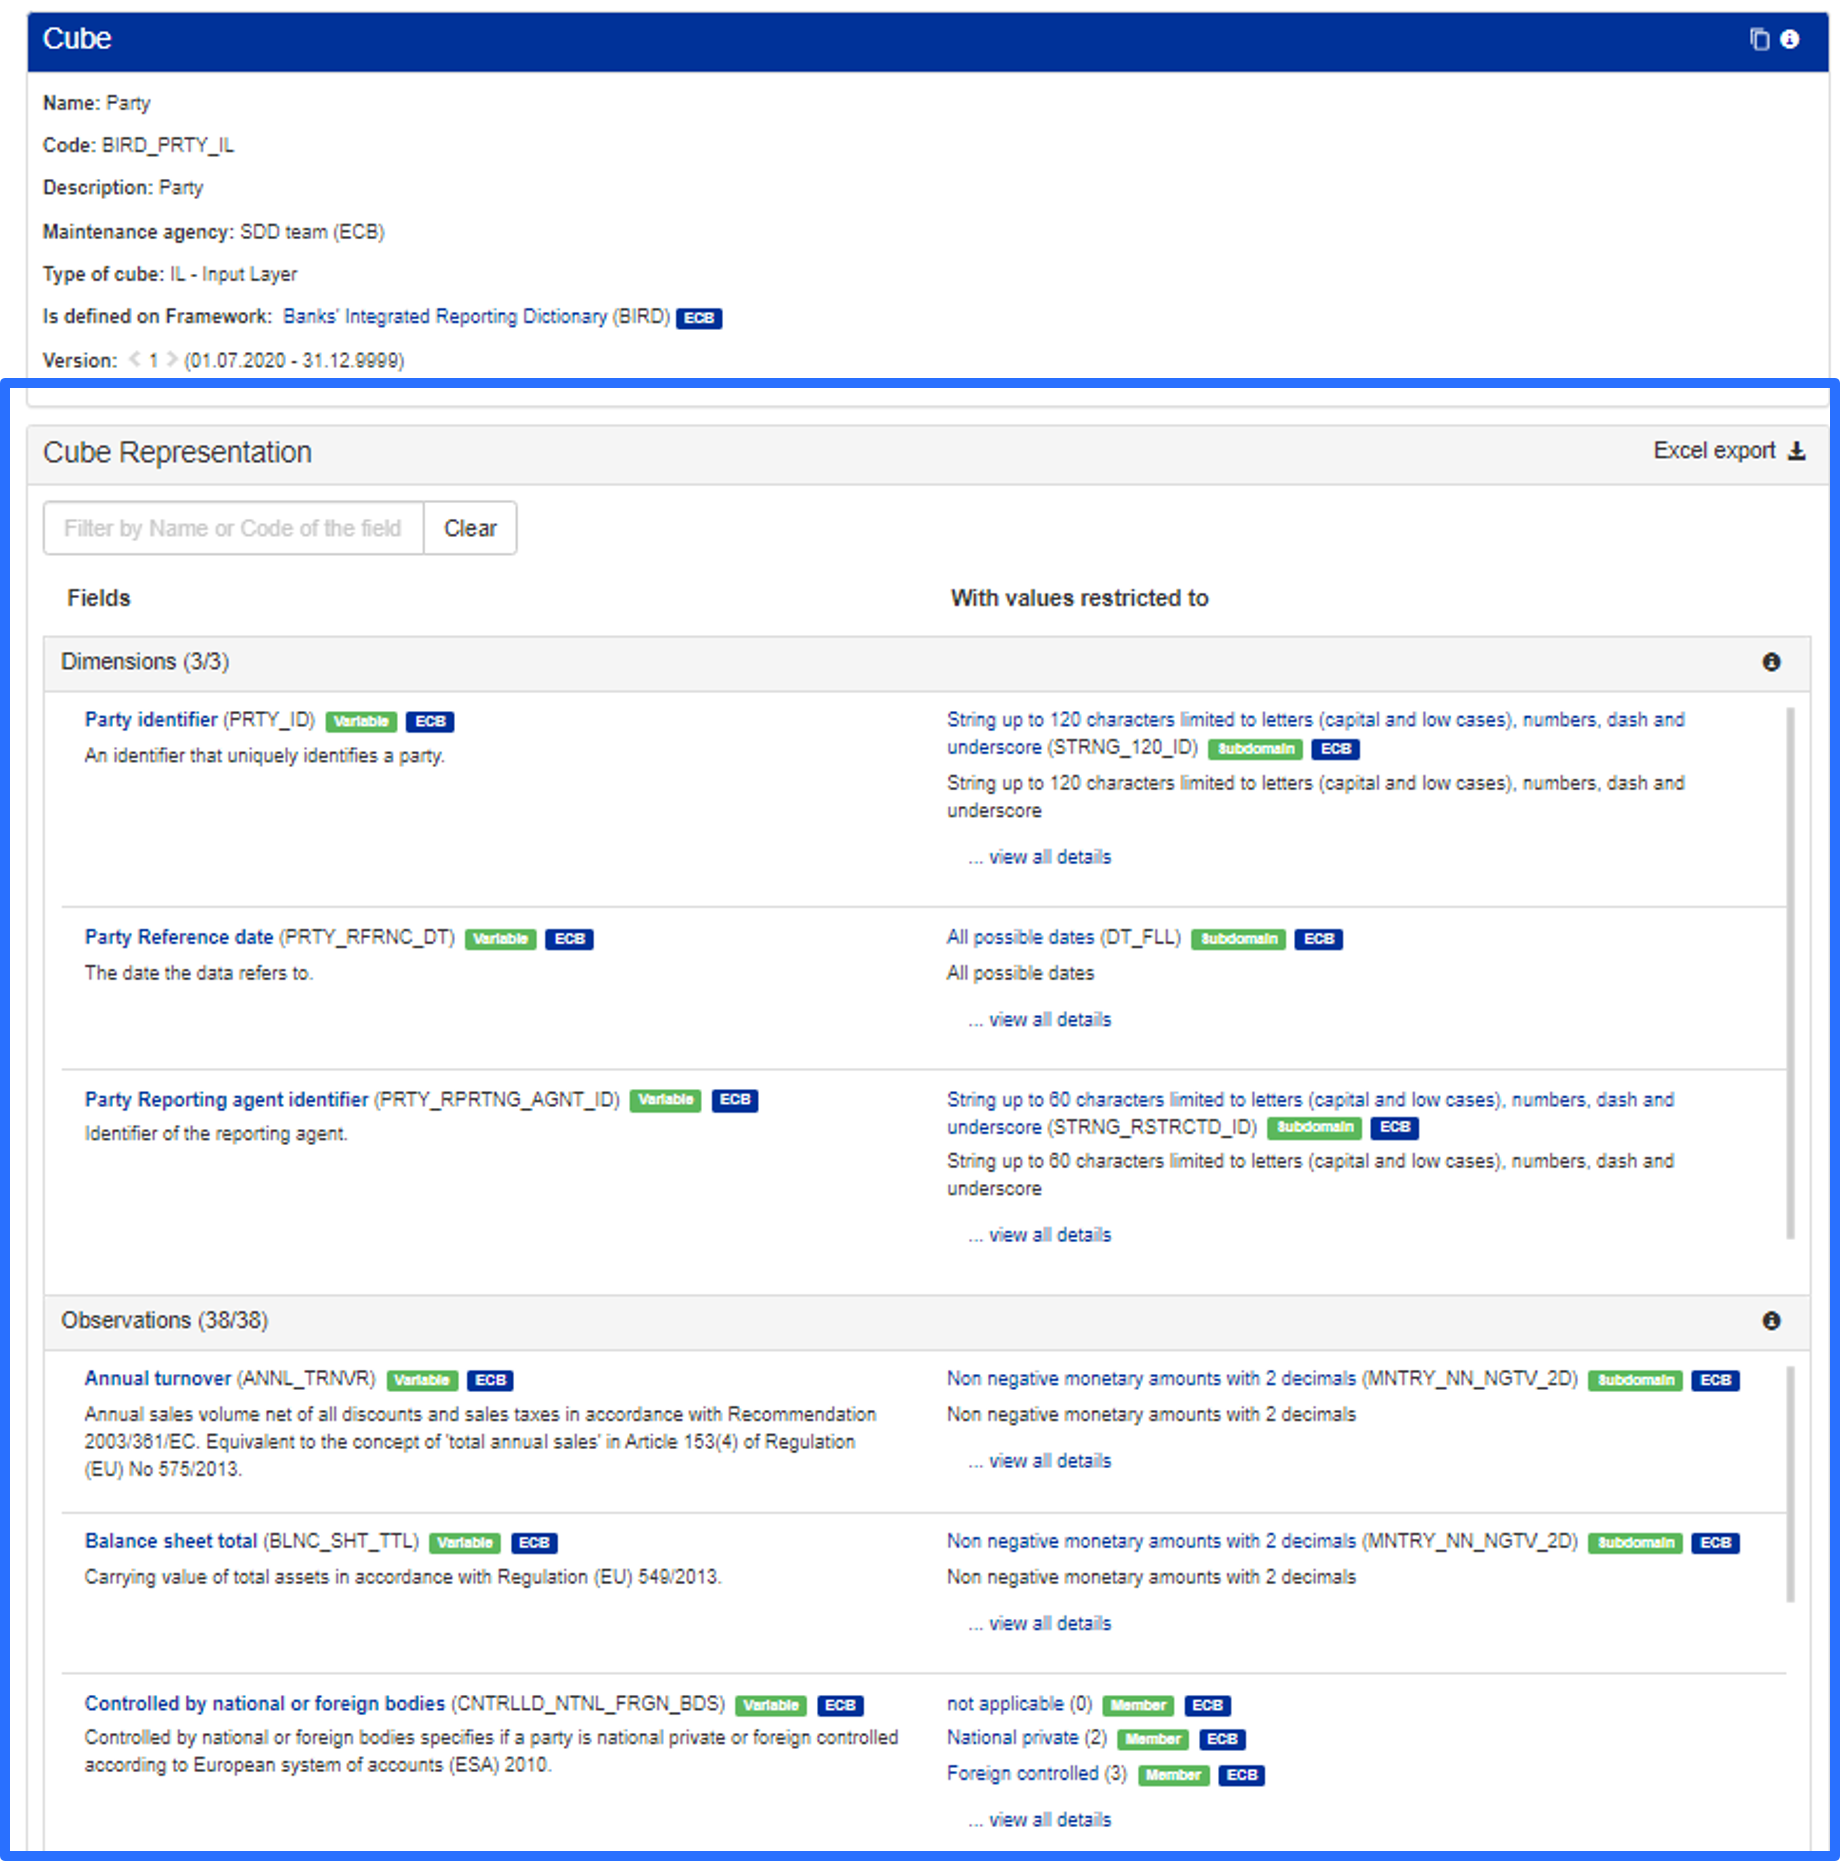Click the copy icon in Cube header
This screenshot has width=1840, height=1861.
1759,39
